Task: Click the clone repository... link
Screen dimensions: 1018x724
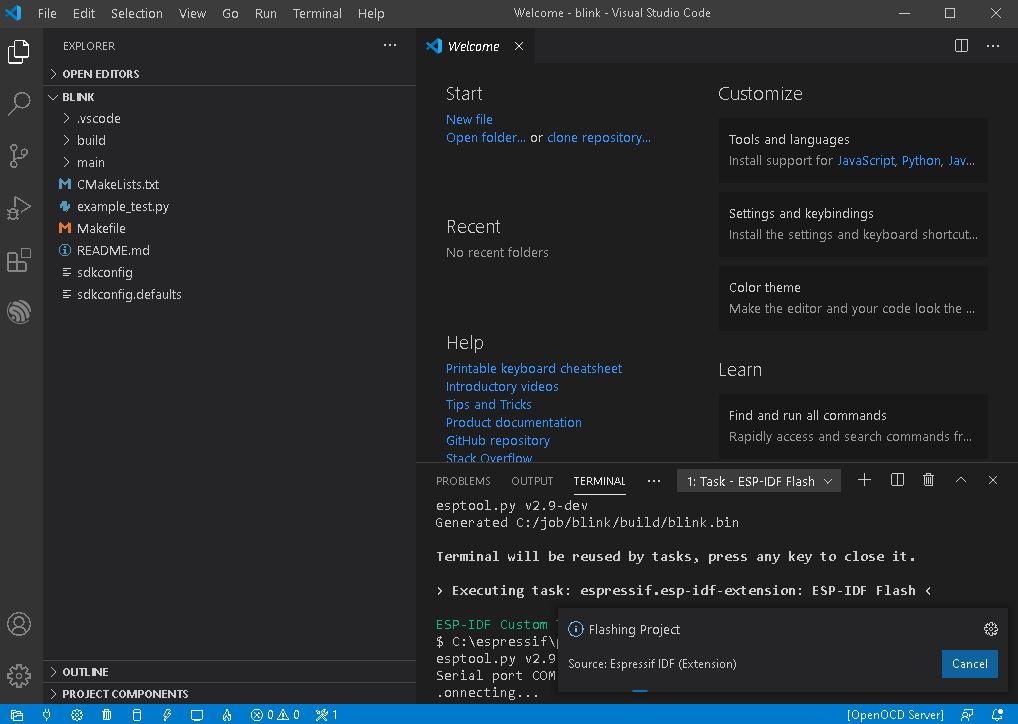Action: click(x=599, y=138)
